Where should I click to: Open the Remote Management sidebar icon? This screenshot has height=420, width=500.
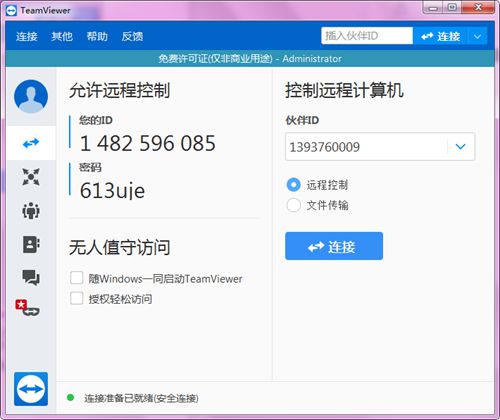[x=31, y=177]
